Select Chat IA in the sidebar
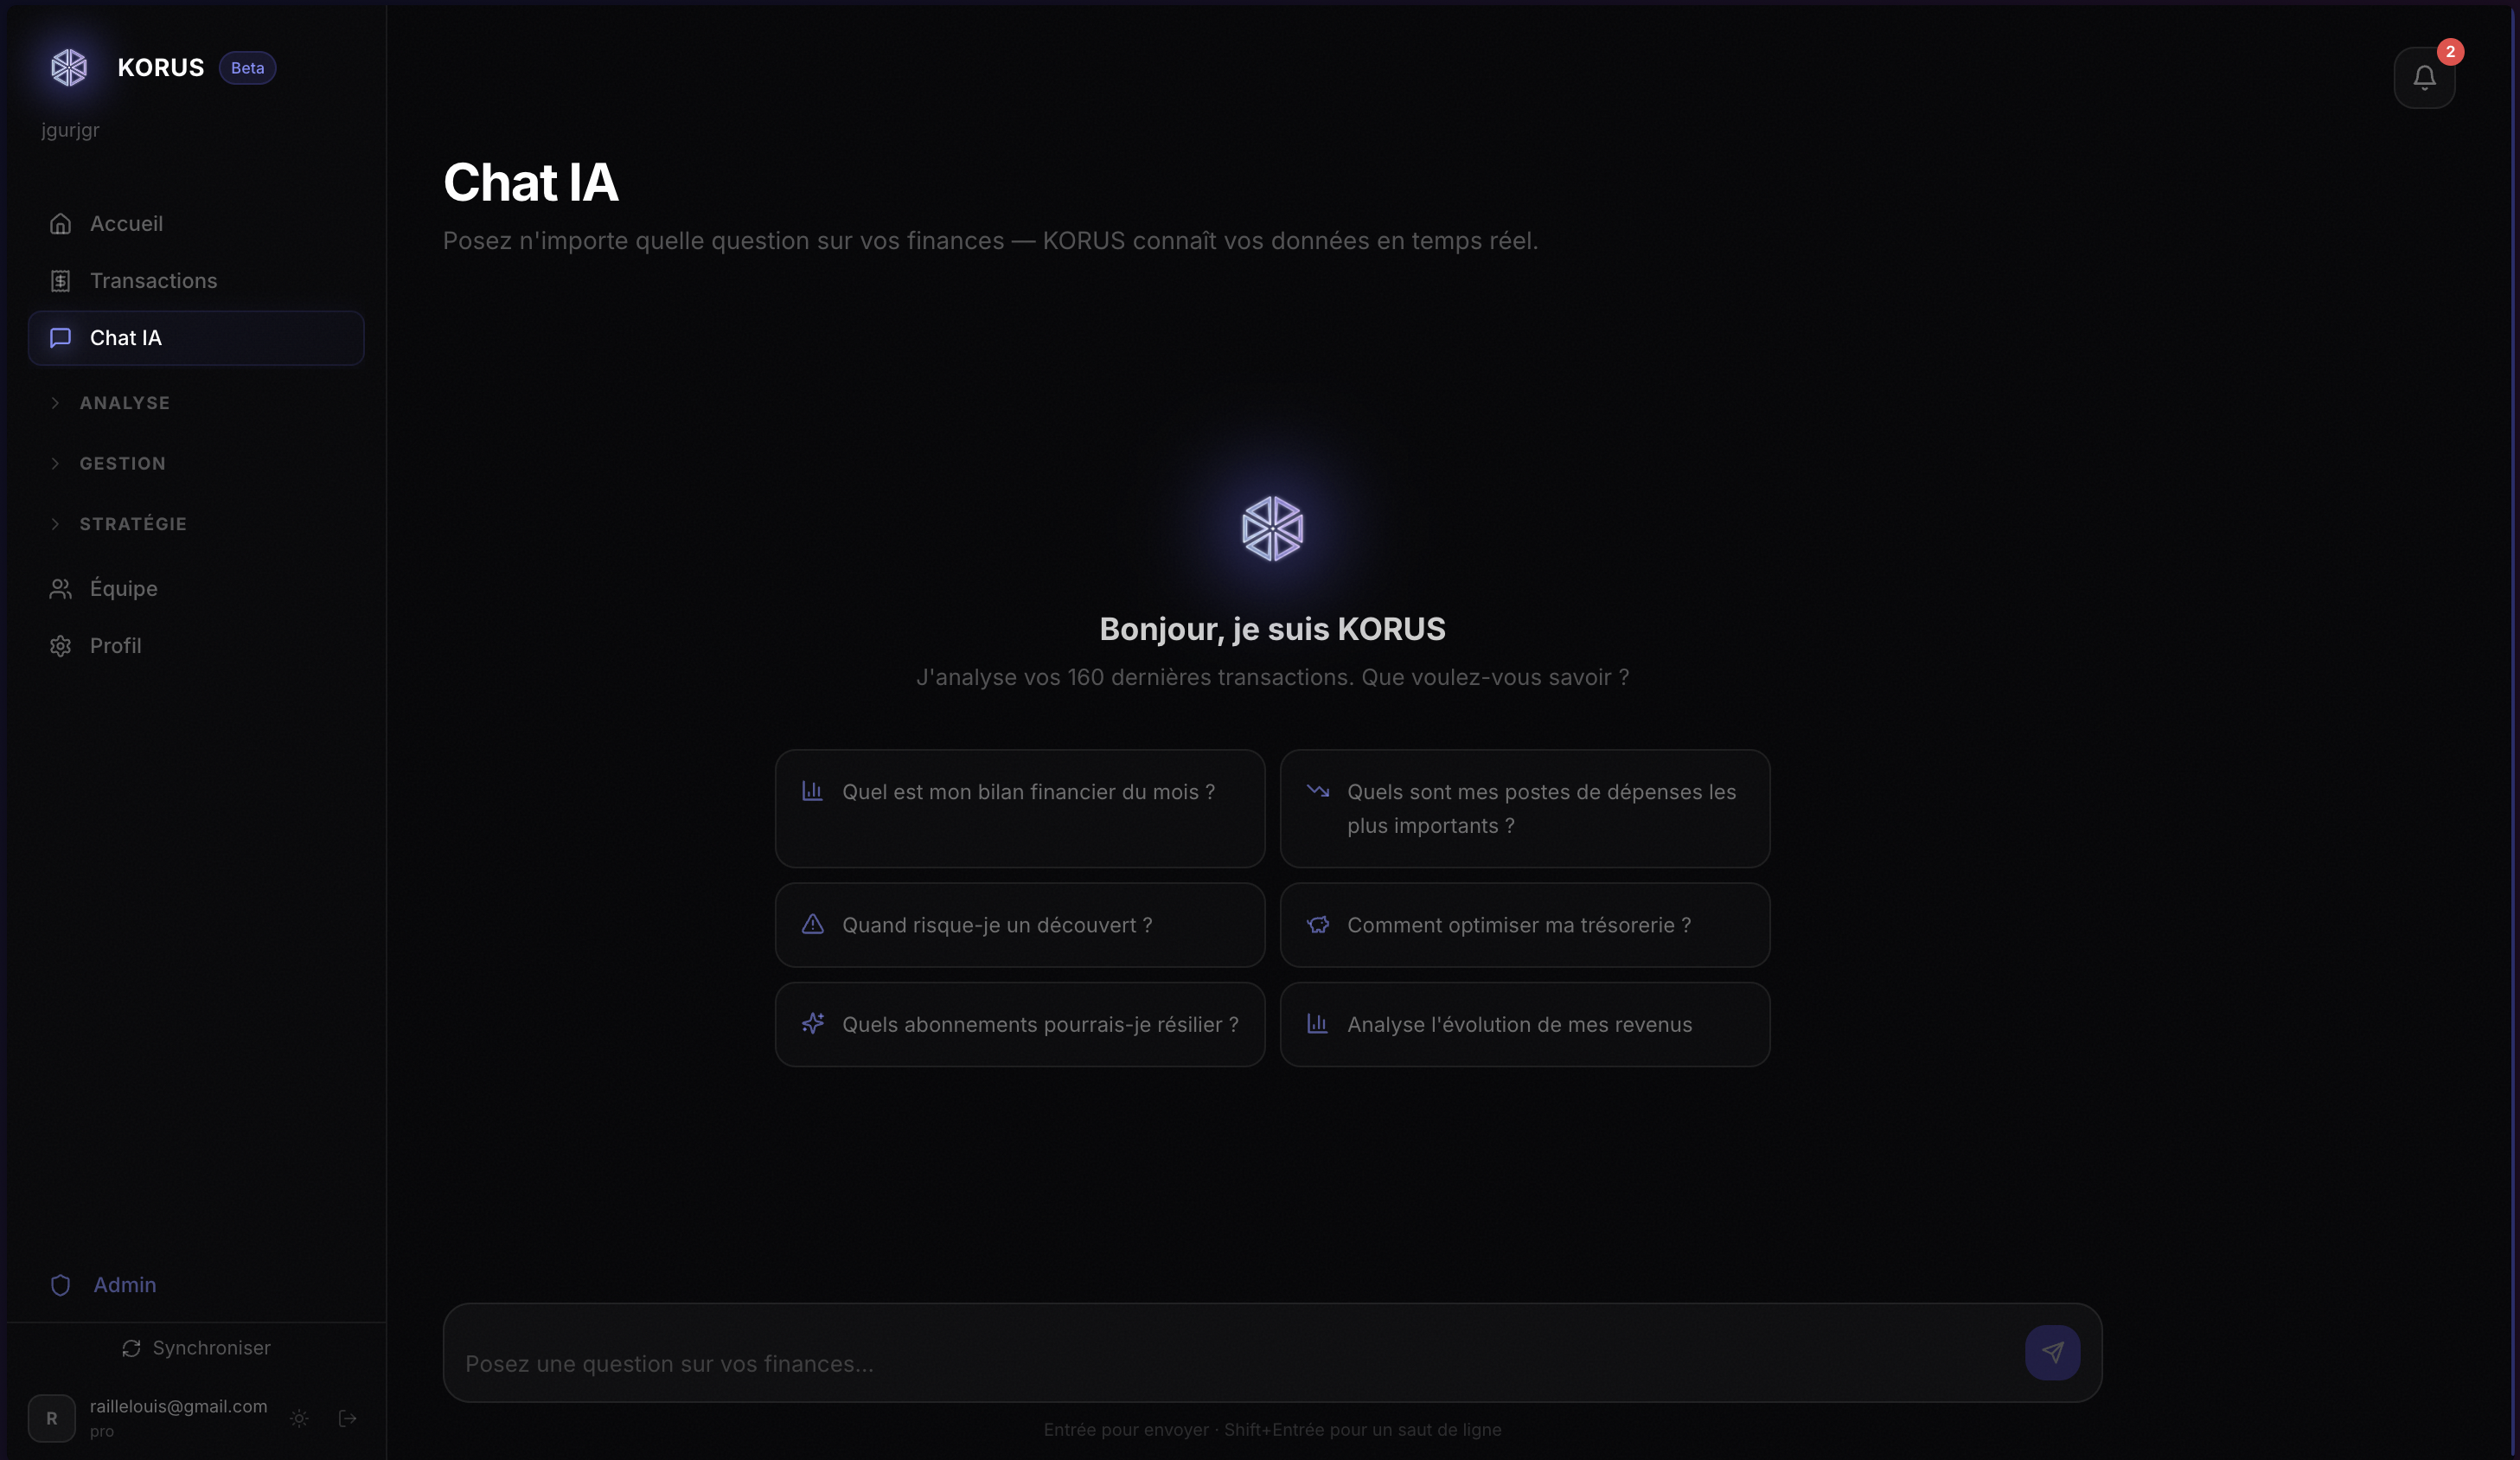Viewport: 2520px width, 1460px height. (196, 337)
